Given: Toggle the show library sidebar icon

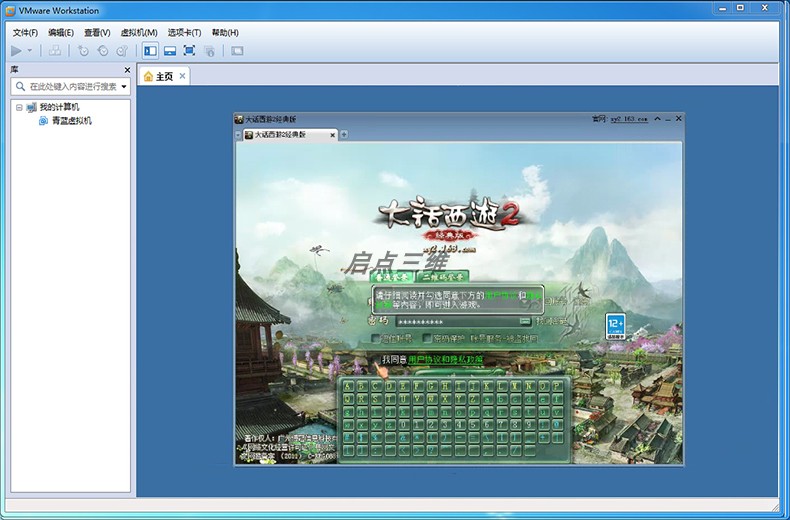Looking at the screenshot, I should pyautogui.click(x=150, y=50).
